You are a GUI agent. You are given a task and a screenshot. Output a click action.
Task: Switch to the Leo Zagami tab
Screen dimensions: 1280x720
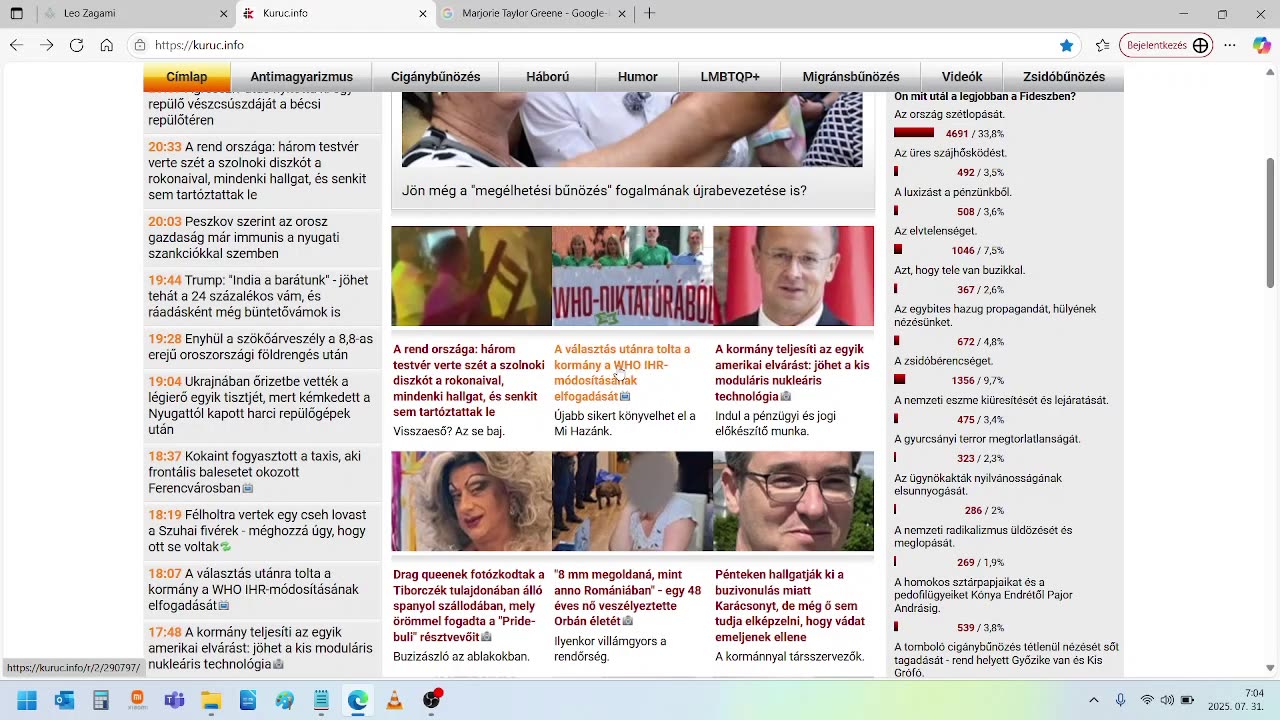click(135, 14)
